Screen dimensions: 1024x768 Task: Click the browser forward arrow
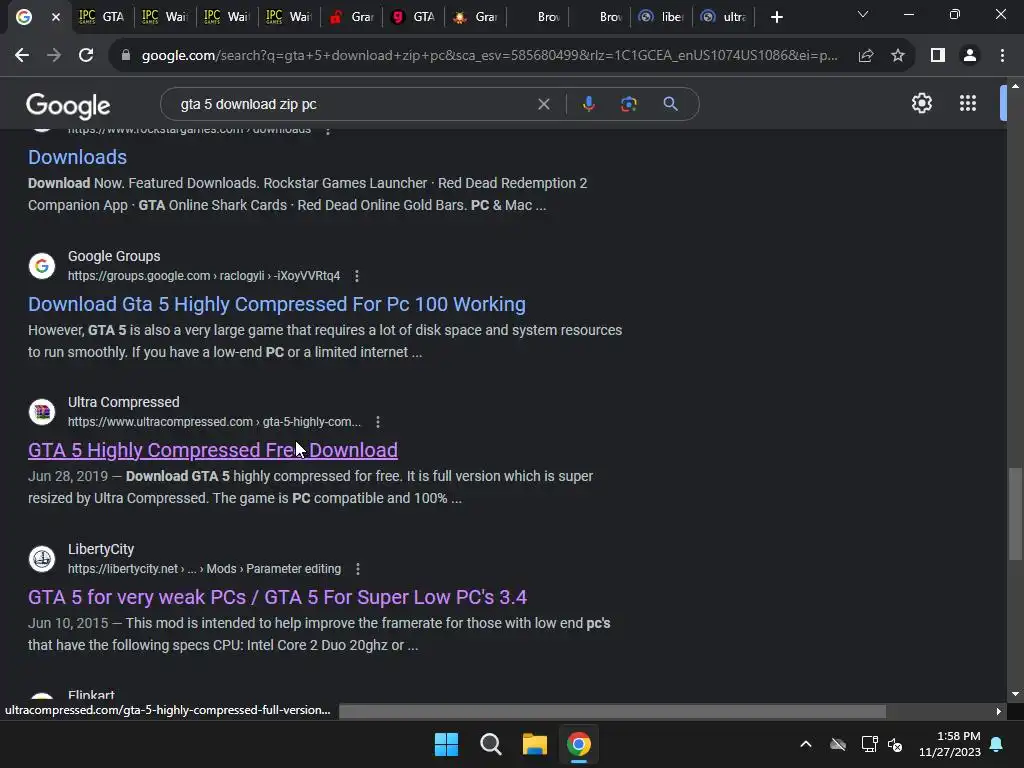pos(54,56)
